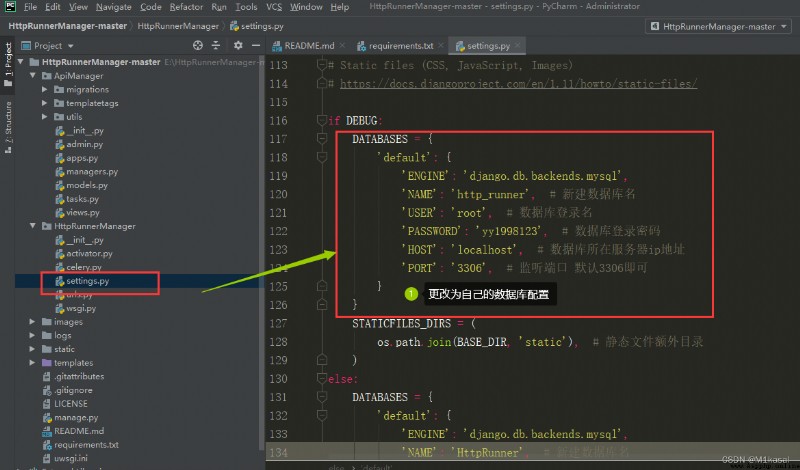Screen dimensions: 800x470
Task: Expand the static folder
Action: [33, 350]
